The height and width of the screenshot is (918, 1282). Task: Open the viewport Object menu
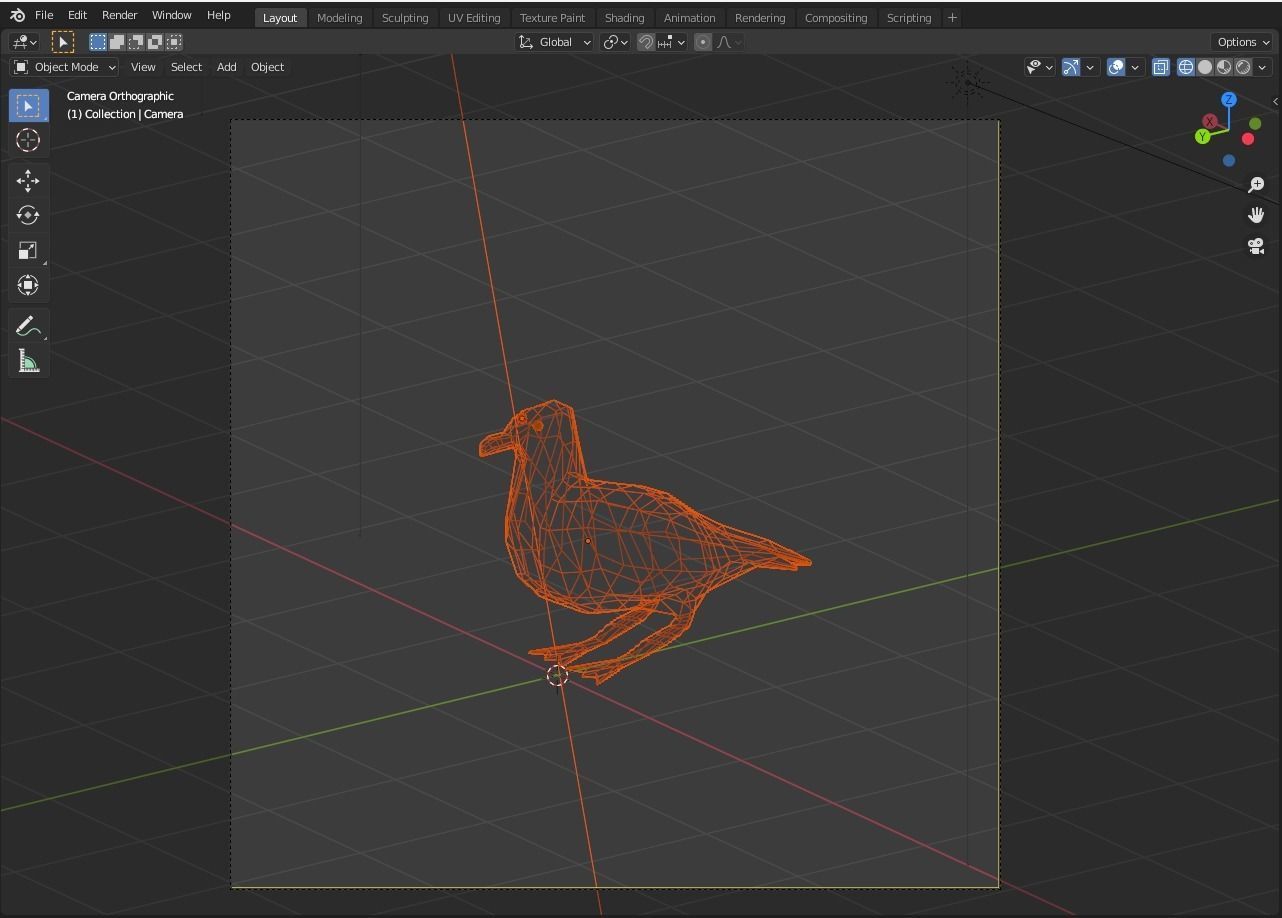coord(267,67)
